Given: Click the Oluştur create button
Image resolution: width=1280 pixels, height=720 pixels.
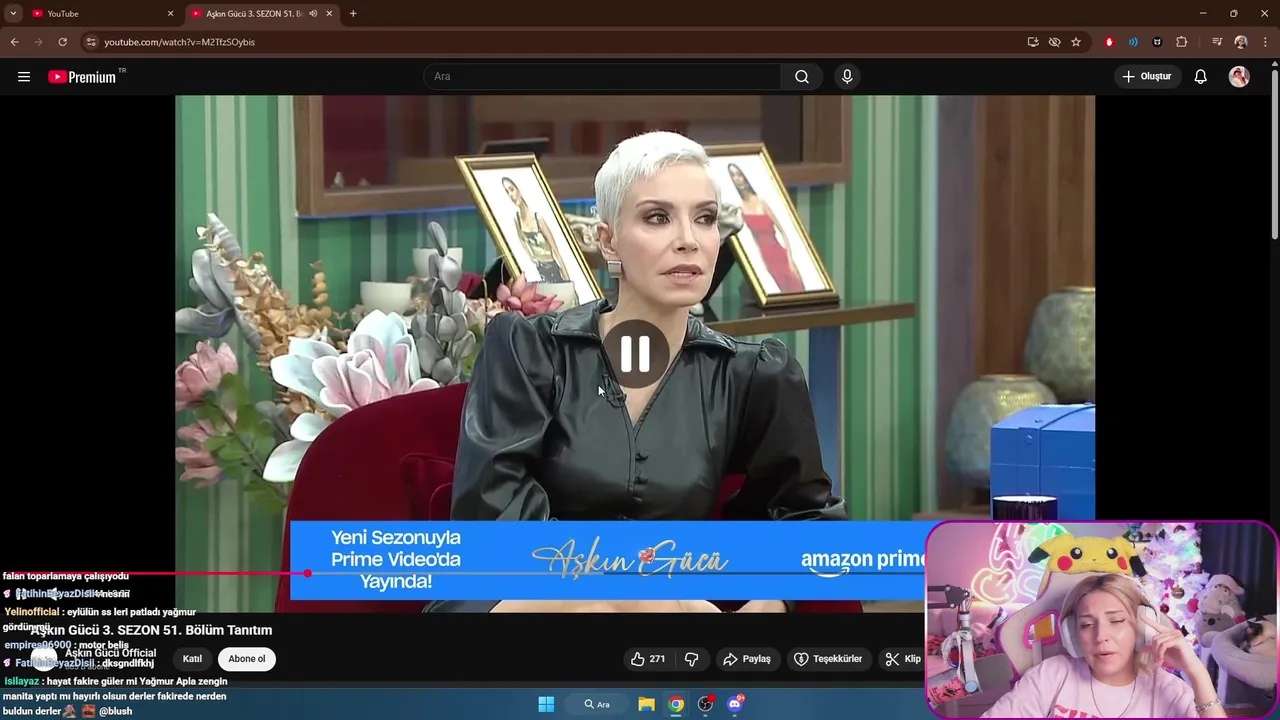Looking at the screenshot, I should tap(1147, 77).
